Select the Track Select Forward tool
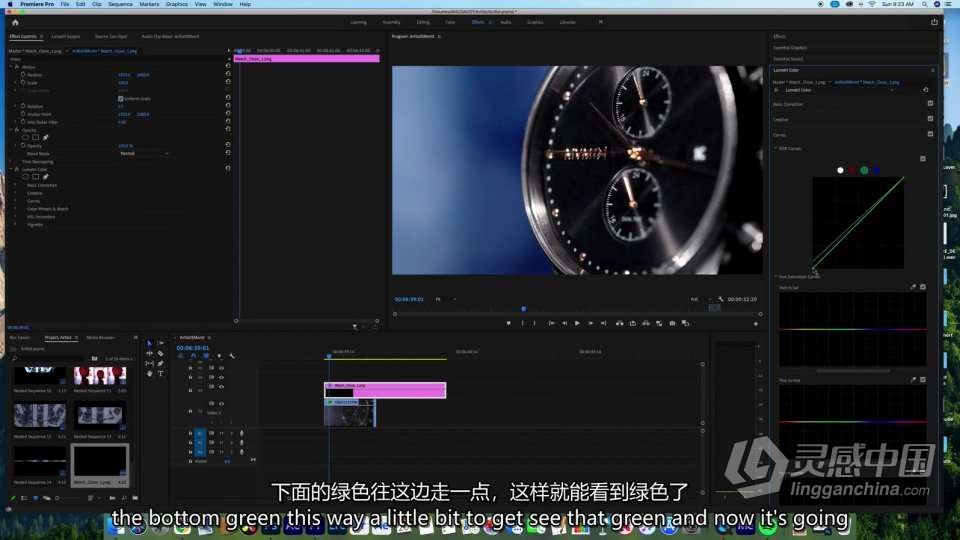 tap(160, 343)
